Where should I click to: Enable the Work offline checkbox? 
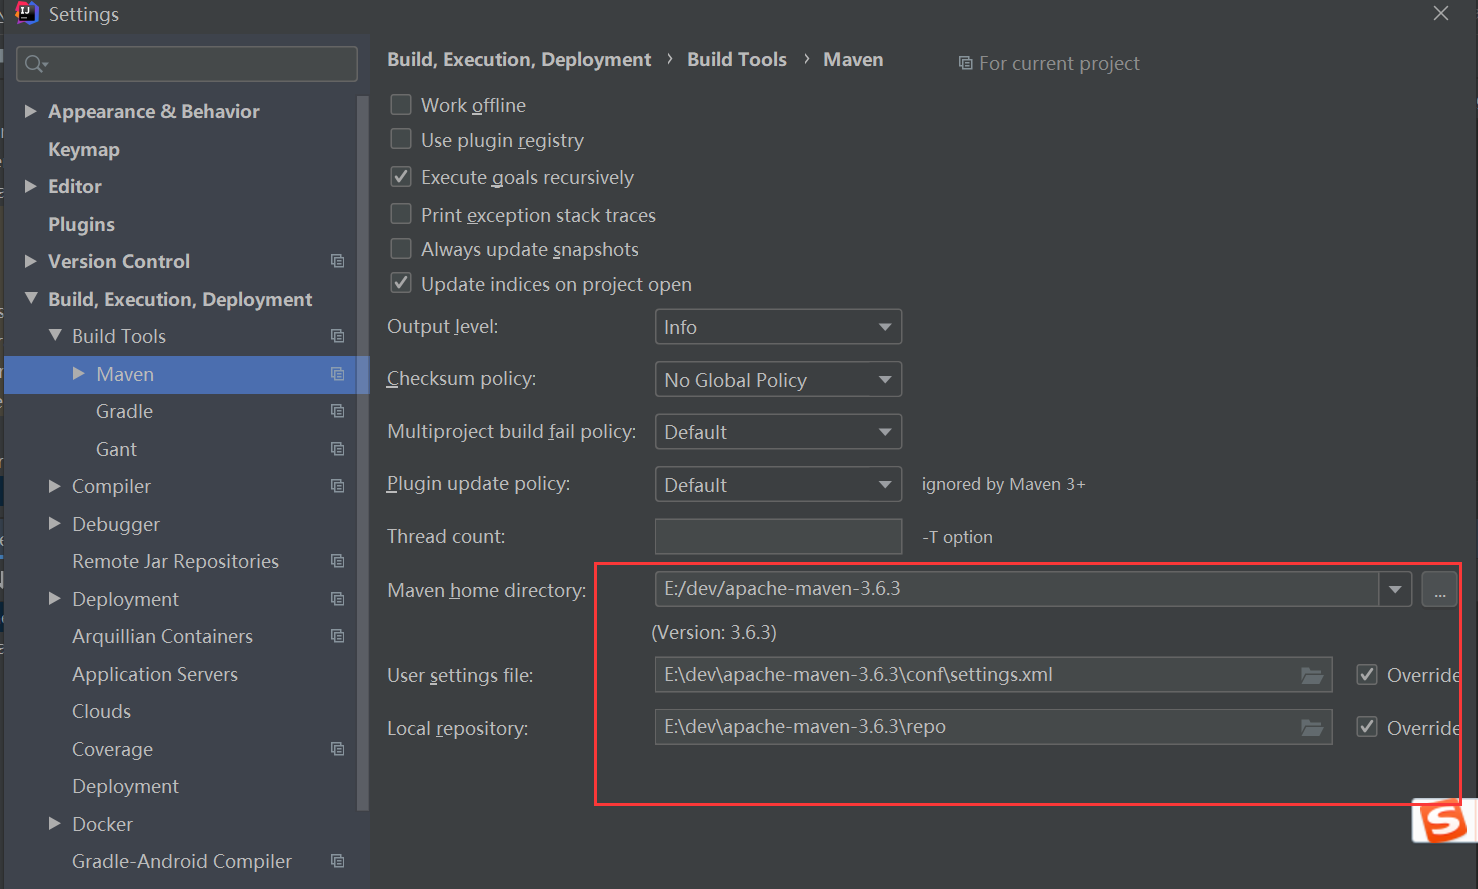coord(400,104)
